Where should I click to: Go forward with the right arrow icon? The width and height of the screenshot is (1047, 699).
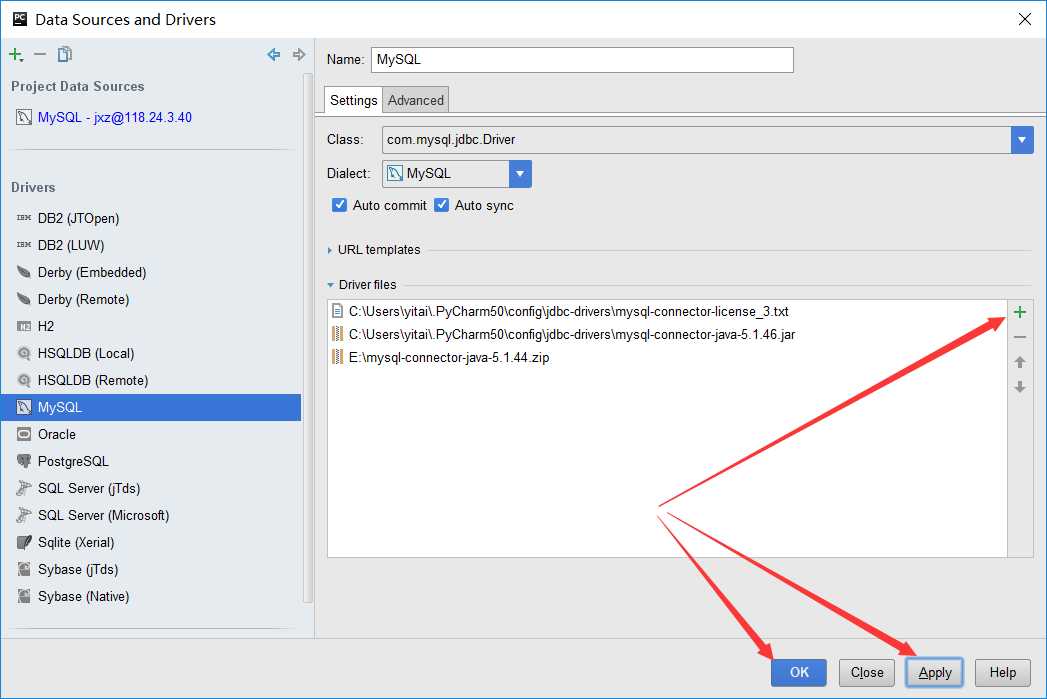(x=298, y=54)
